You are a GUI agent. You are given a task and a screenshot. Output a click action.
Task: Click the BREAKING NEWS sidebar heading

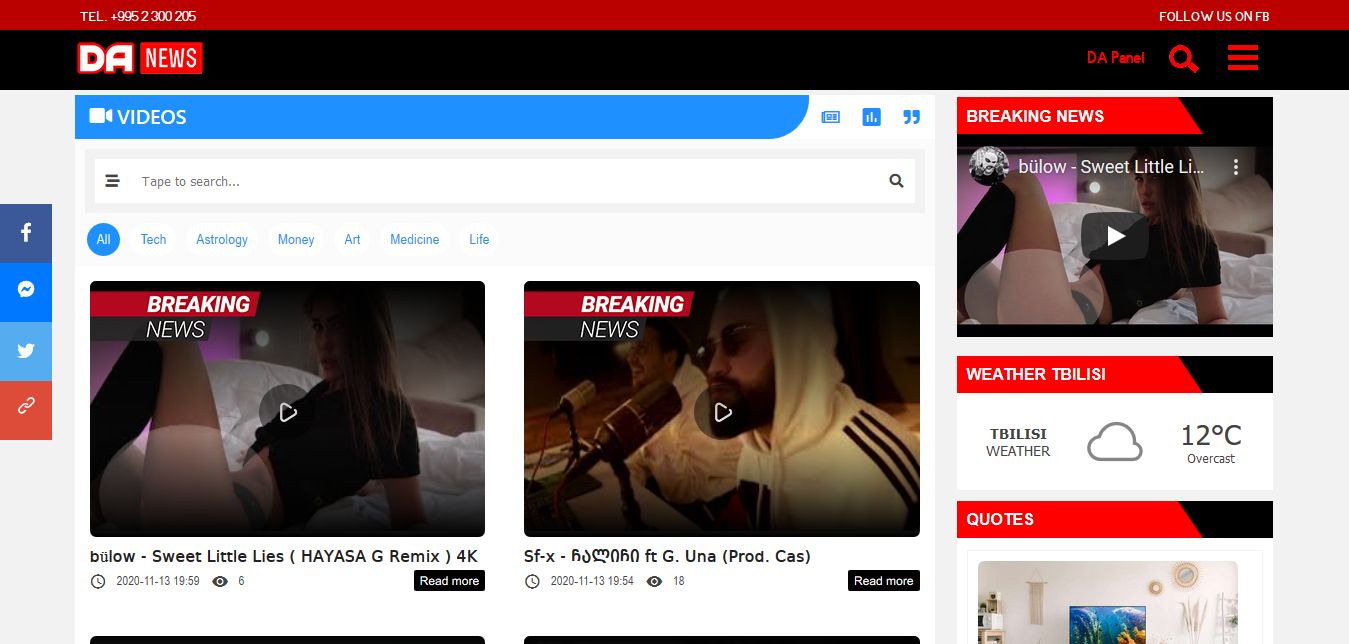pyautogui.click(x=1035, y=116)
